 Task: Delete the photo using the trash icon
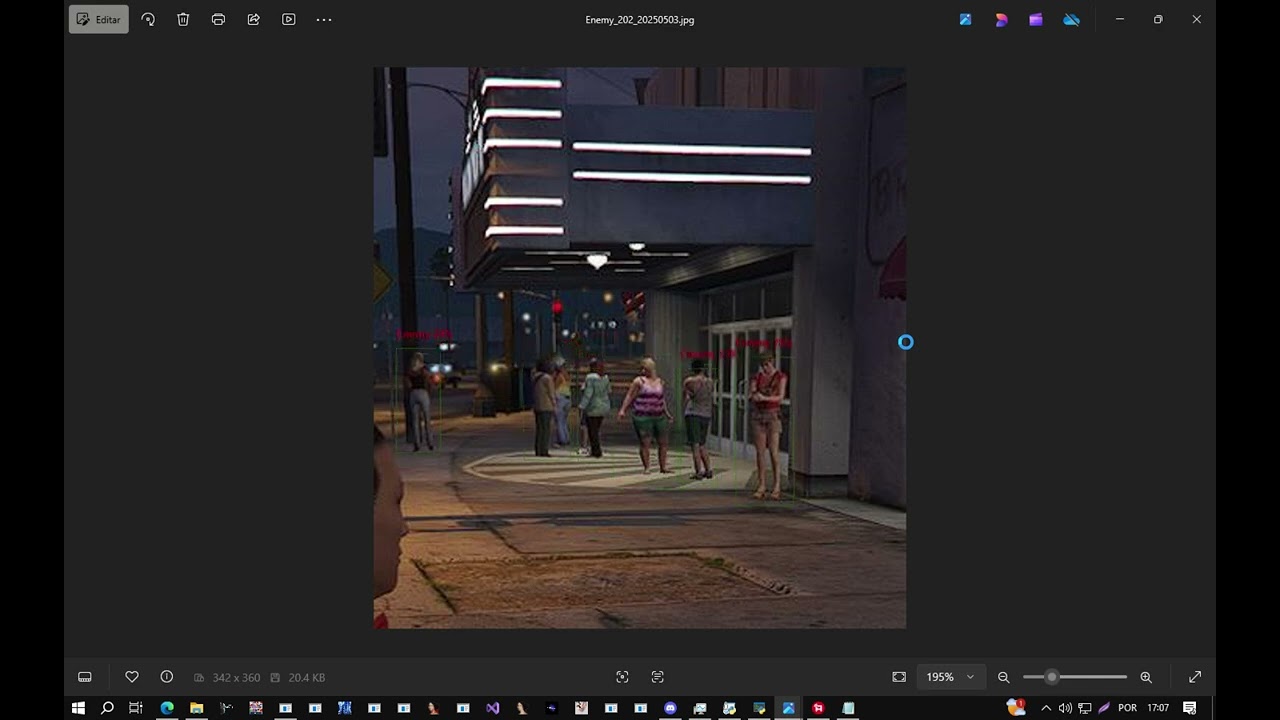(183, 19)
